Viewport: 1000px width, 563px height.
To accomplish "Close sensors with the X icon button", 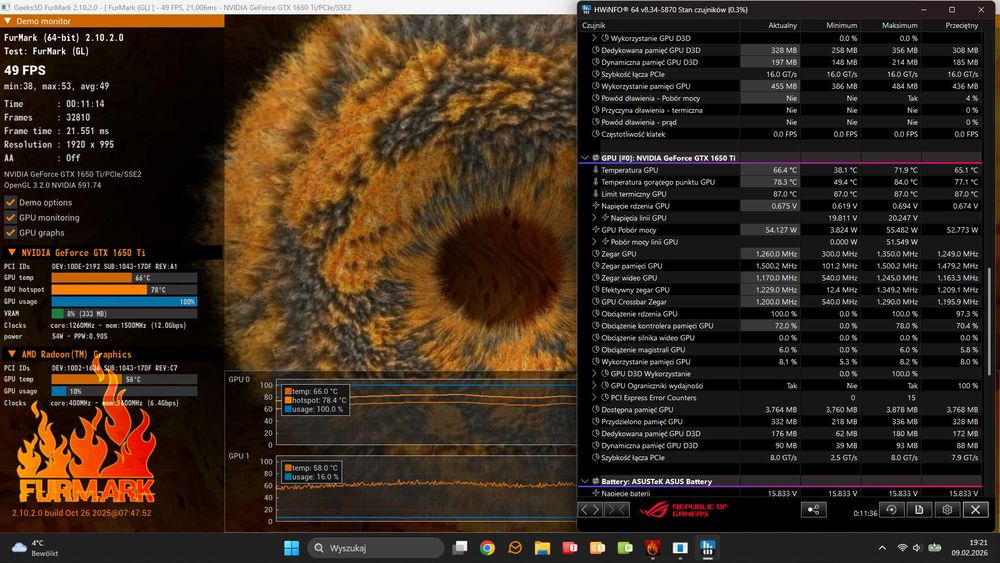I will coord(974,510).
